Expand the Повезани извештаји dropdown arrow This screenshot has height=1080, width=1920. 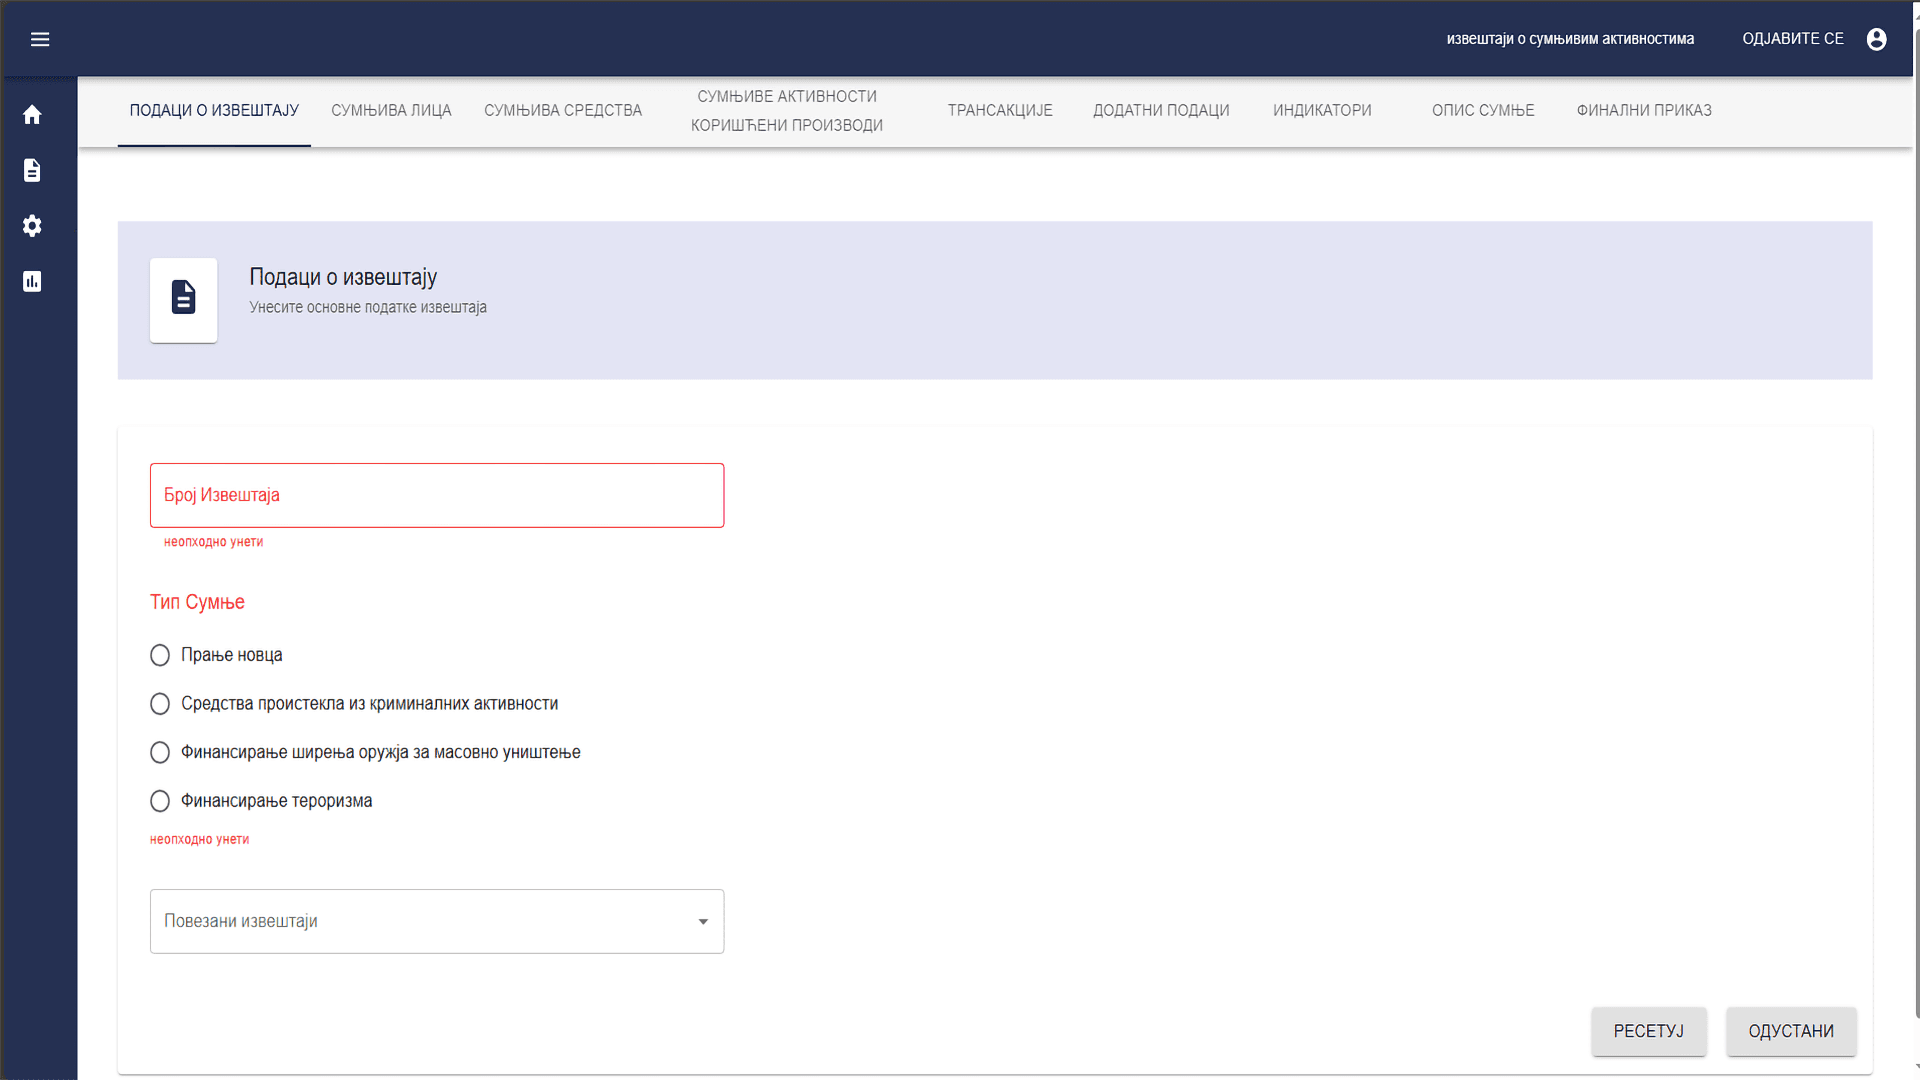(703, 921)
